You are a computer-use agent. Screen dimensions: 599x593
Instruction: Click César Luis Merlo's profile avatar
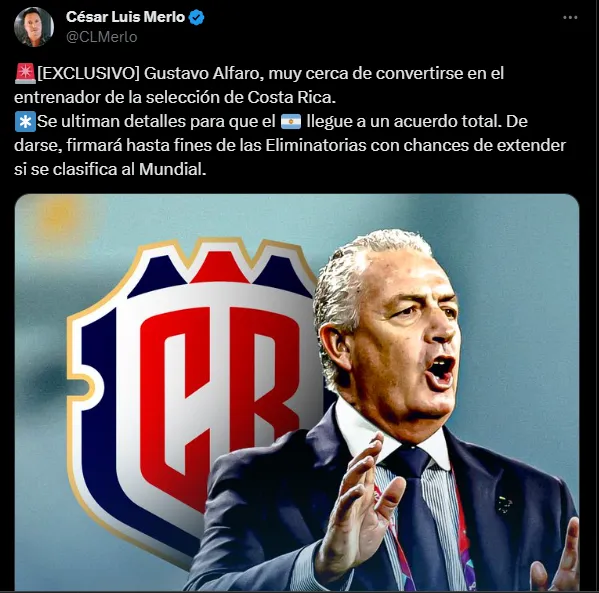click(34, 27)
